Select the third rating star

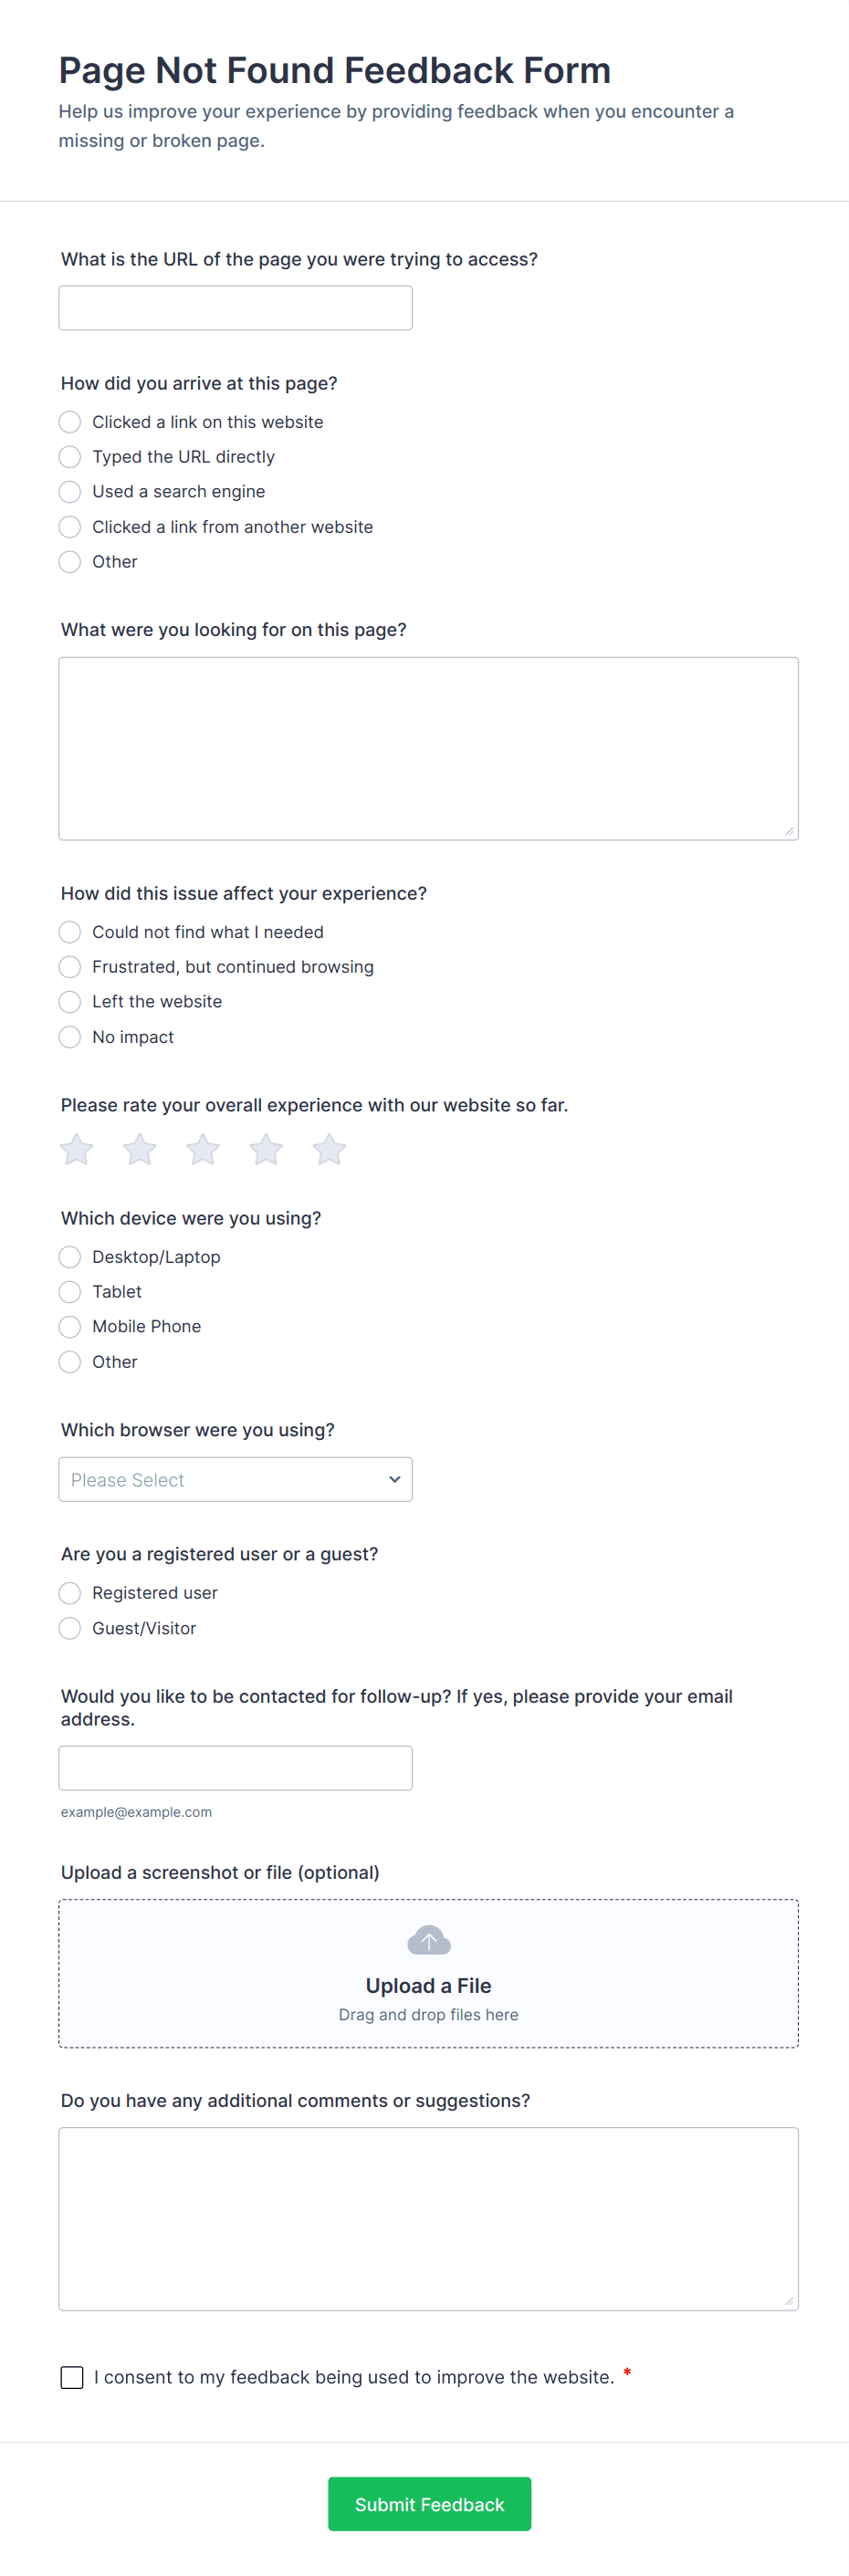coord(203,1150)
